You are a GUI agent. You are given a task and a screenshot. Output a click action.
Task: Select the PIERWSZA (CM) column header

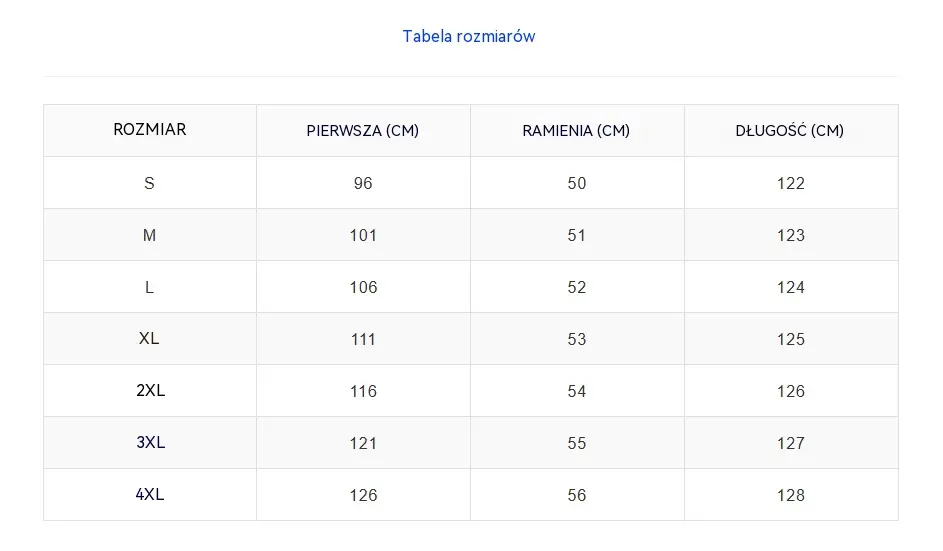coord(363,130)
